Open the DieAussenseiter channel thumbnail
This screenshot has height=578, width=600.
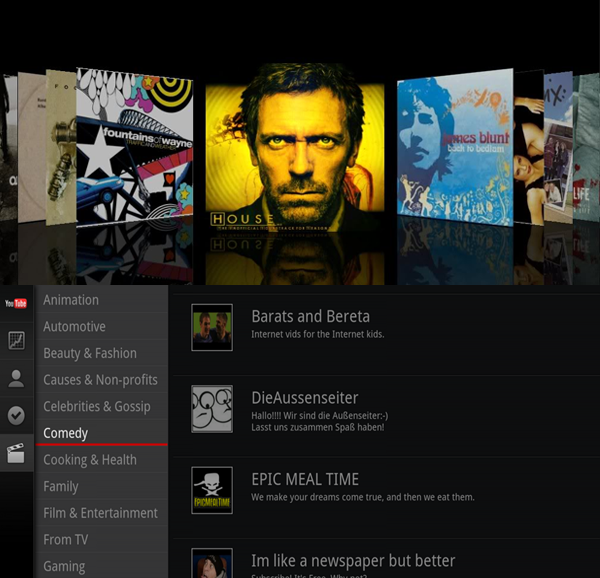pyautogui.click(x=212, y=409)
